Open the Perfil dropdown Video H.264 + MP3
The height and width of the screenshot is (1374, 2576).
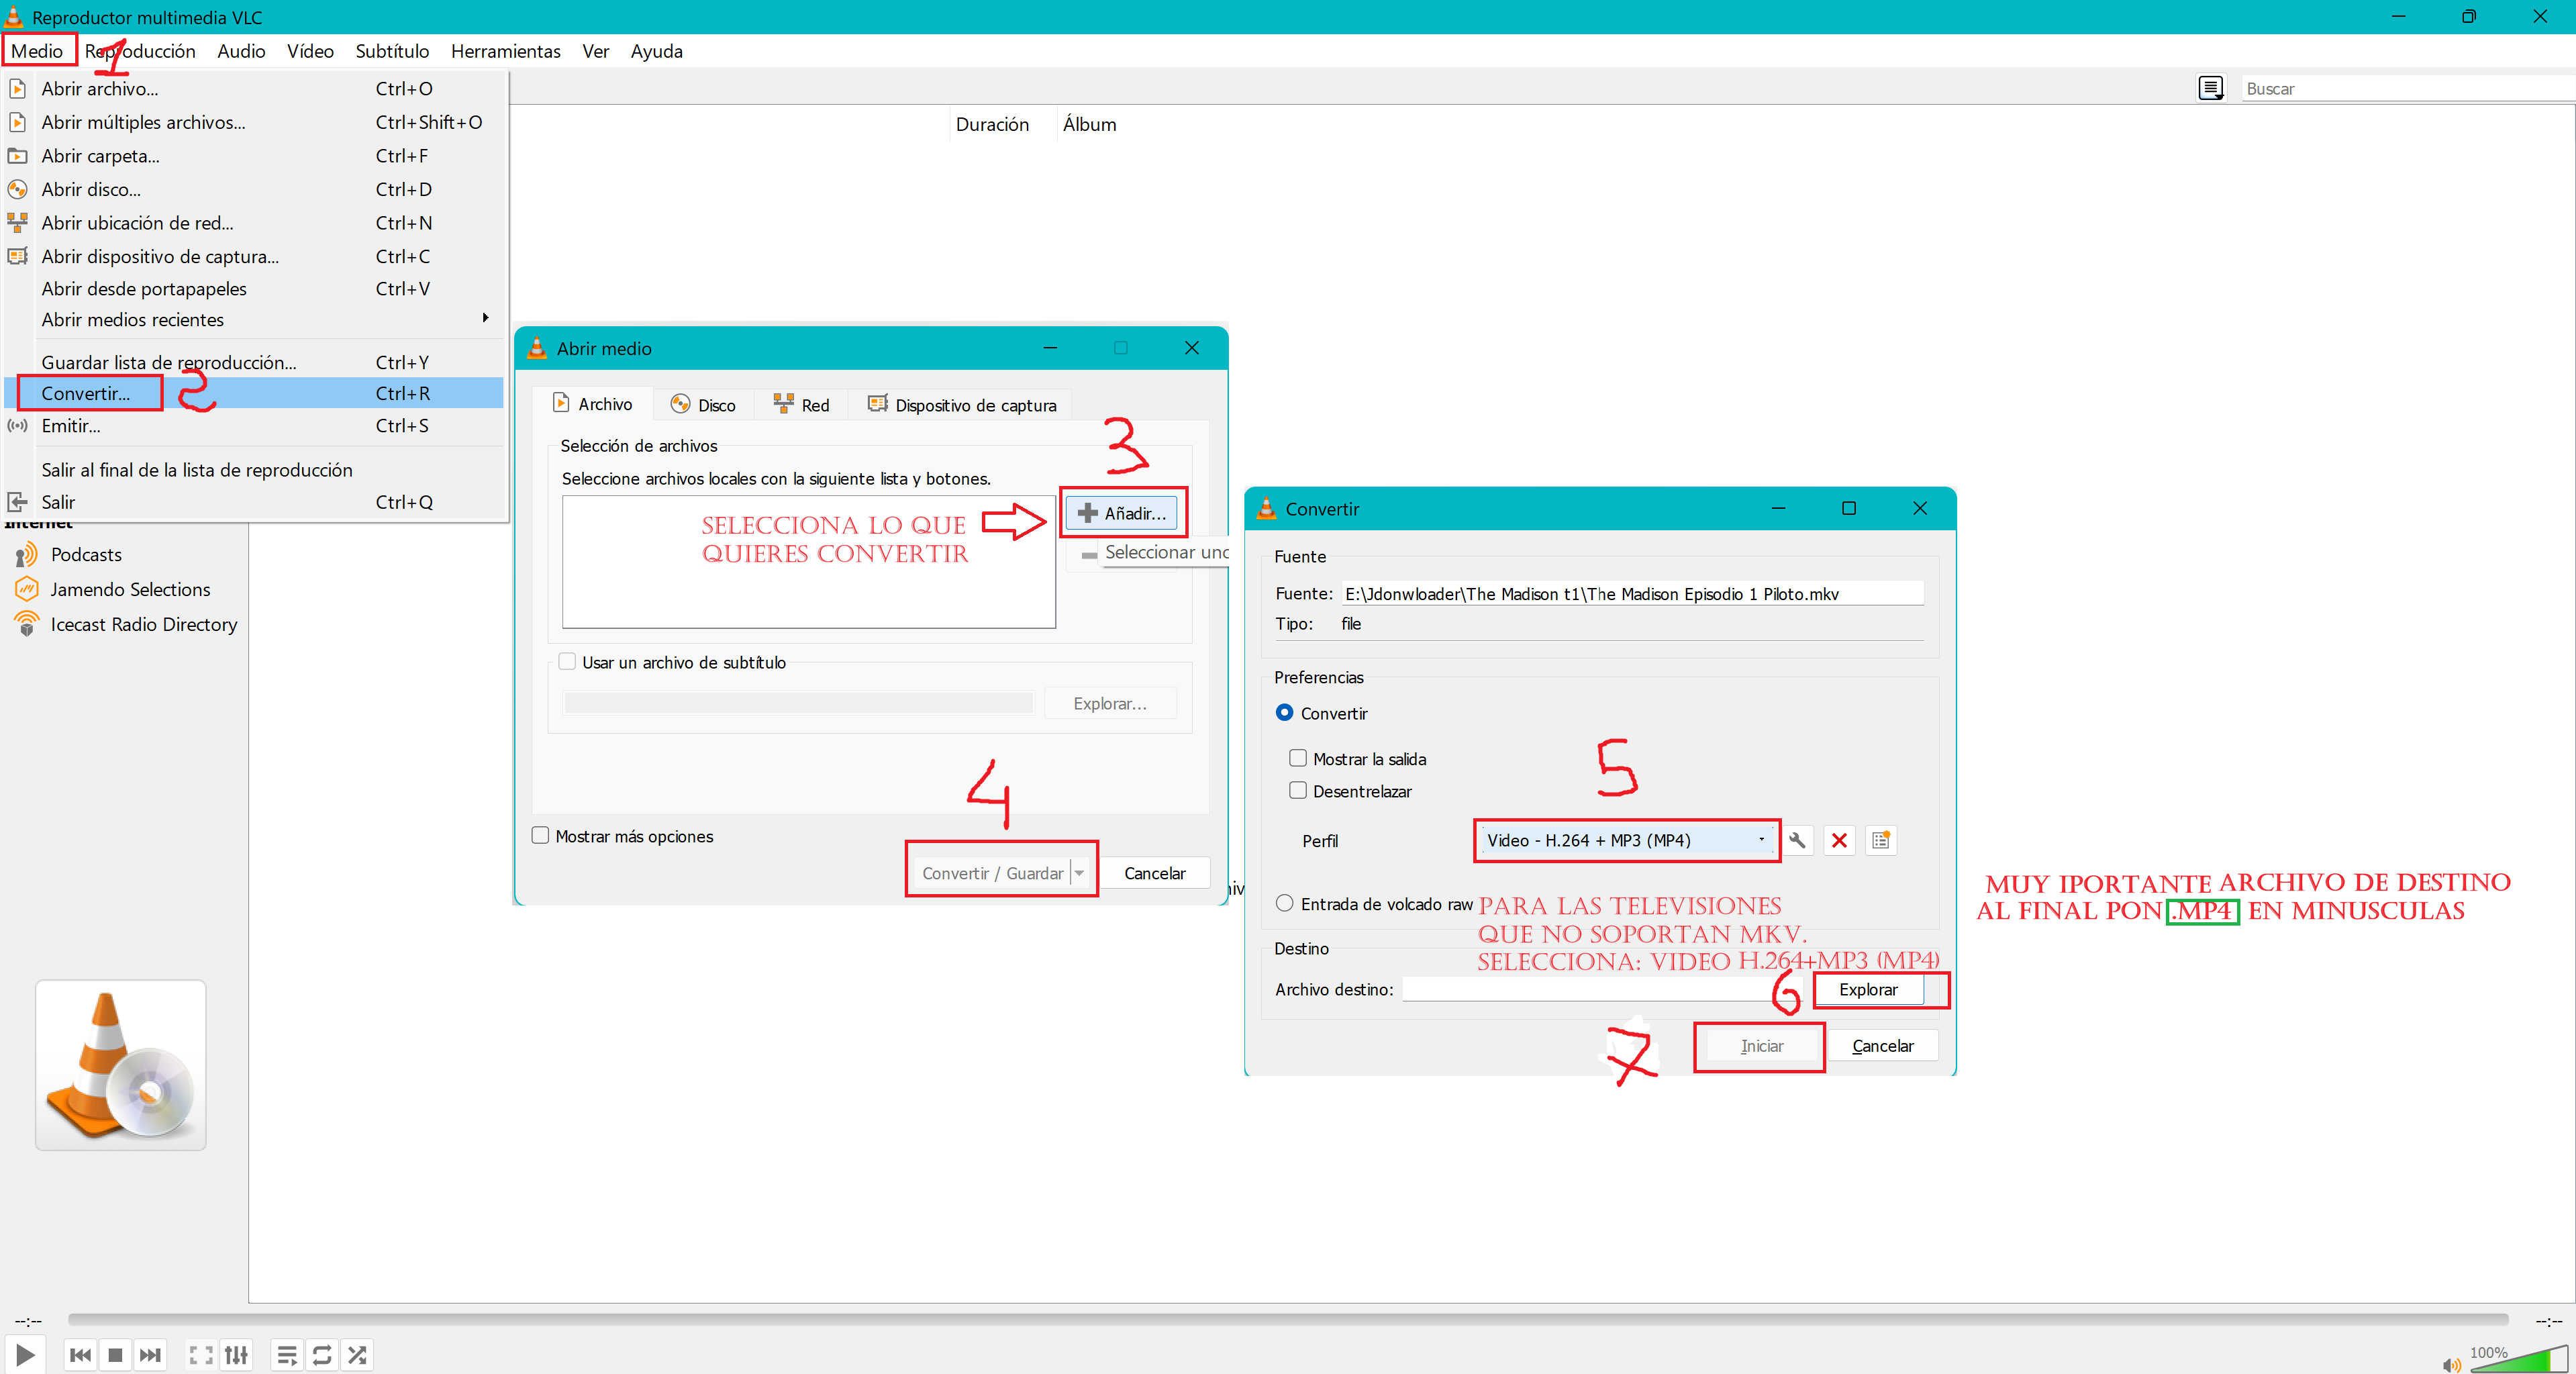click(x=1625, y=840)
